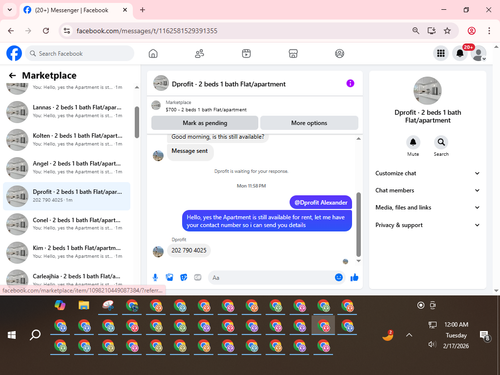
Task: Open File Explorer from the taskbar
Action: click(x=84, y=305)
